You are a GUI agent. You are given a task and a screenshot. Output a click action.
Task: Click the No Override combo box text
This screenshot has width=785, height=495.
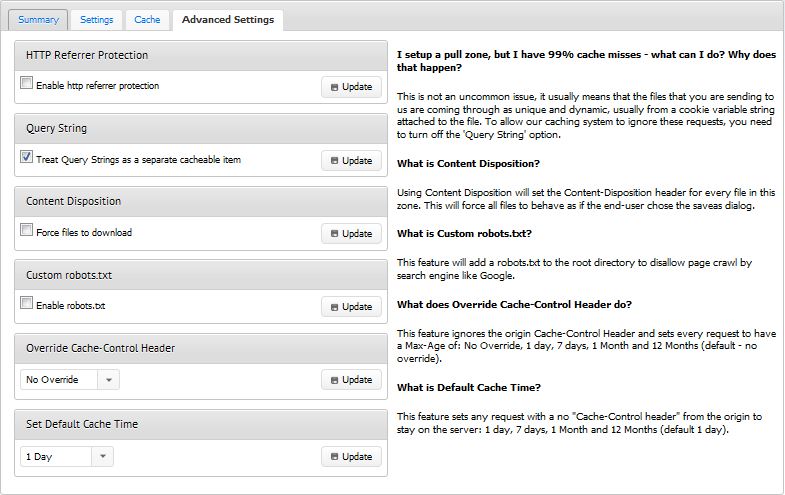click(x=52, y=380)
